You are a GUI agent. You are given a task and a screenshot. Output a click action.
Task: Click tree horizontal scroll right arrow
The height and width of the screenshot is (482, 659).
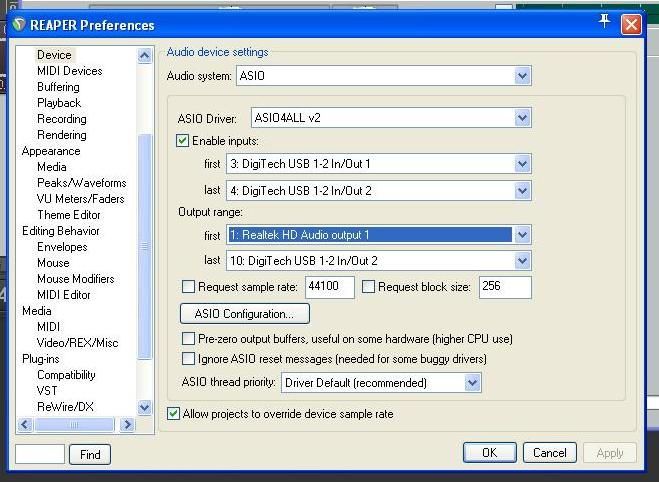pos(127,424)
